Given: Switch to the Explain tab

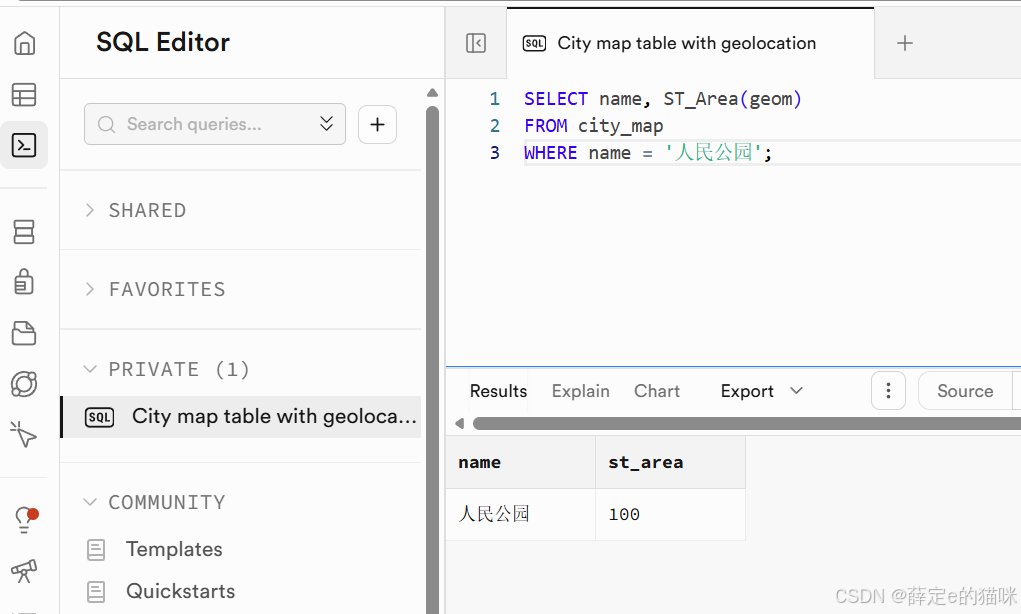Looking at the screenshot, I should (580, 391).
